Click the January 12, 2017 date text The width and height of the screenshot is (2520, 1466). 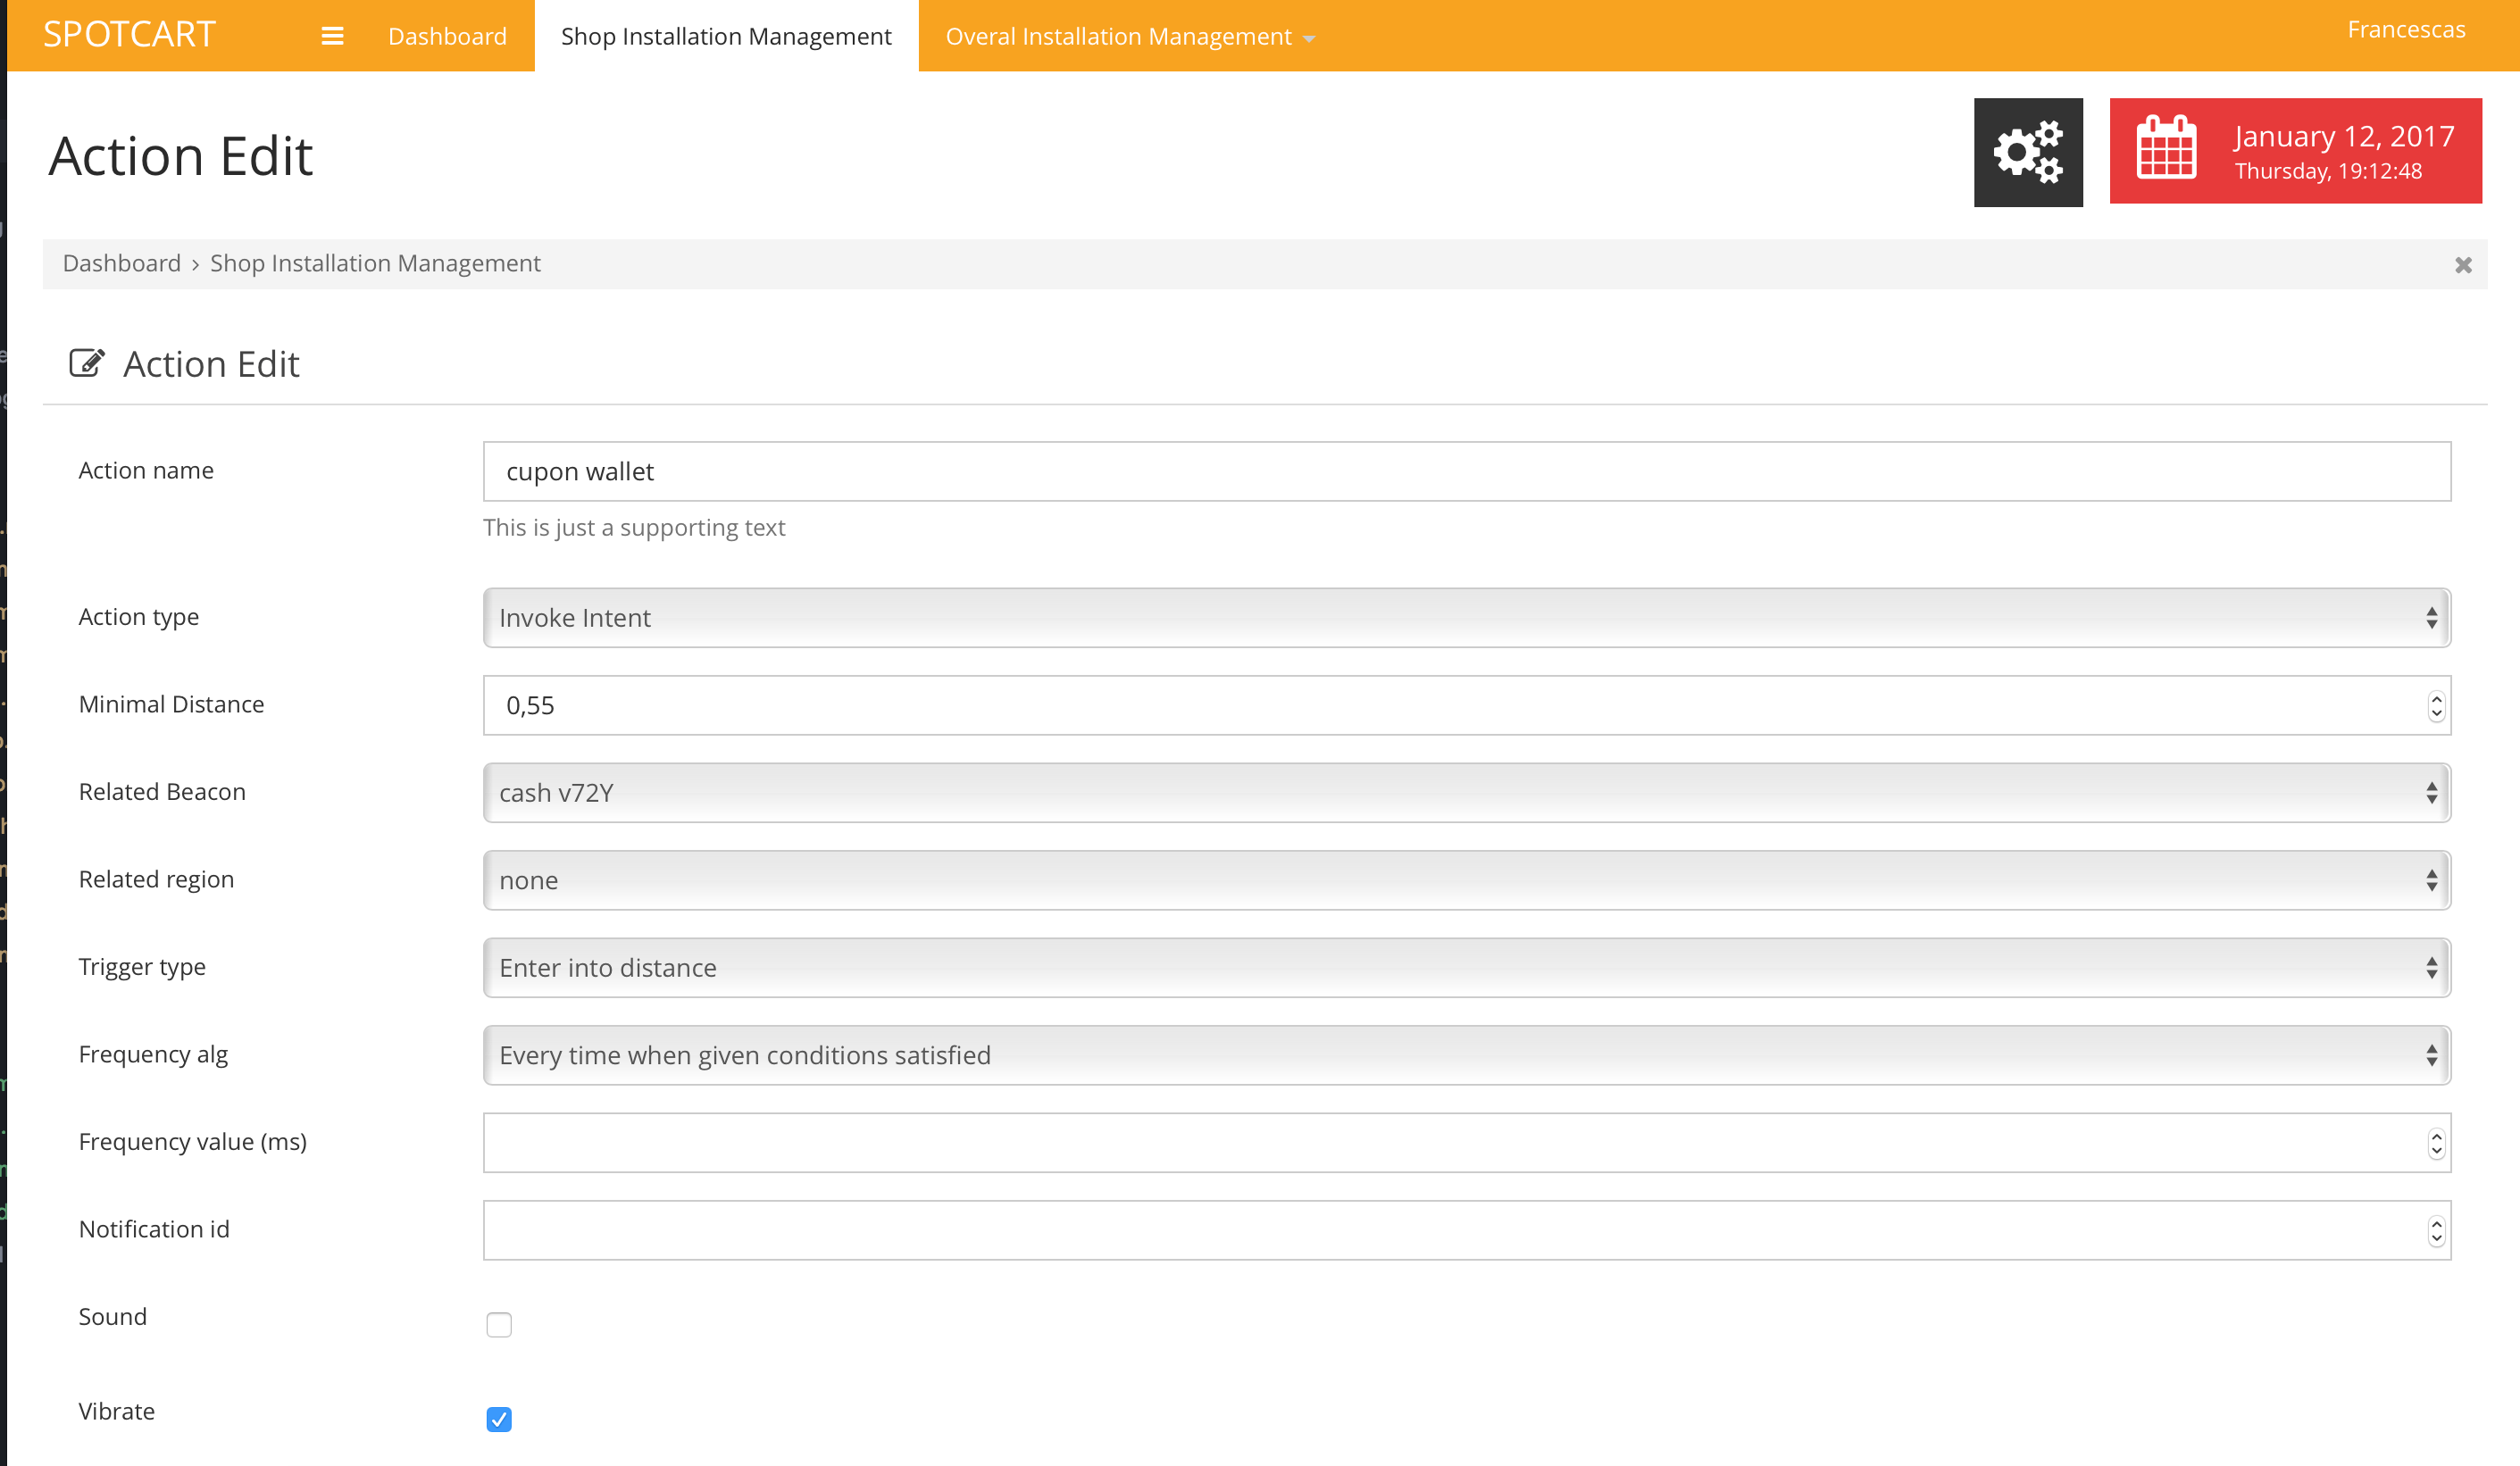(2344, 136)
